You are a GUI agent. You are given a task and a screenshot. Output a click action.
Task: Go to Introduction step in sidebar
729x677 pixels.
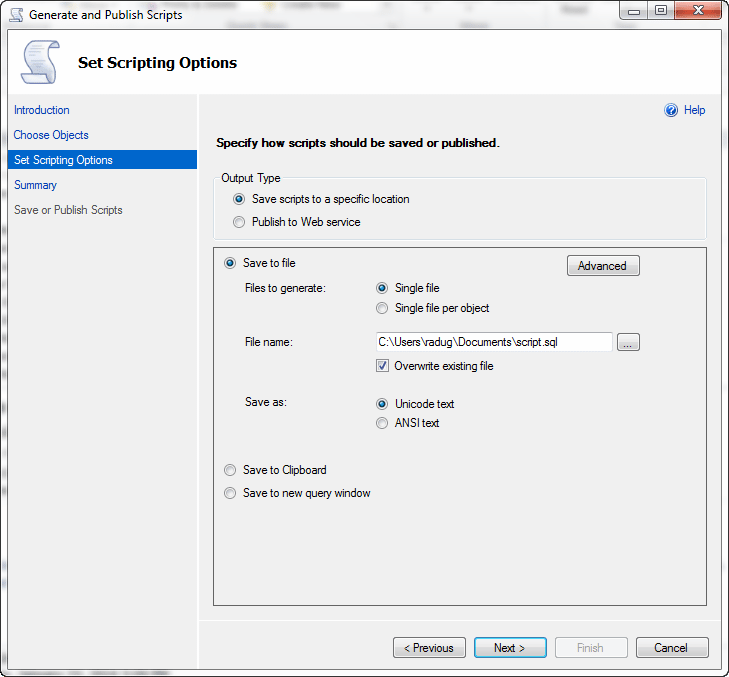click(41, 110)
